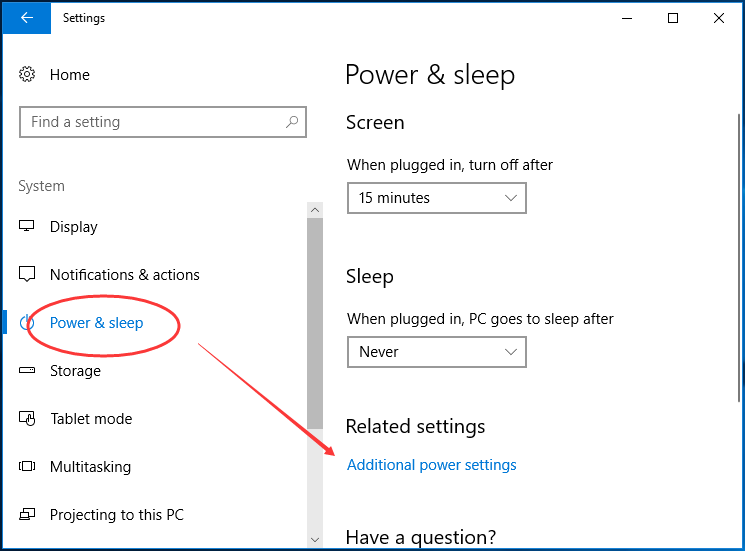The image size is (745, 551).
Task: Select Power & sleep in sidebar
Action: (x=96, y=323)
